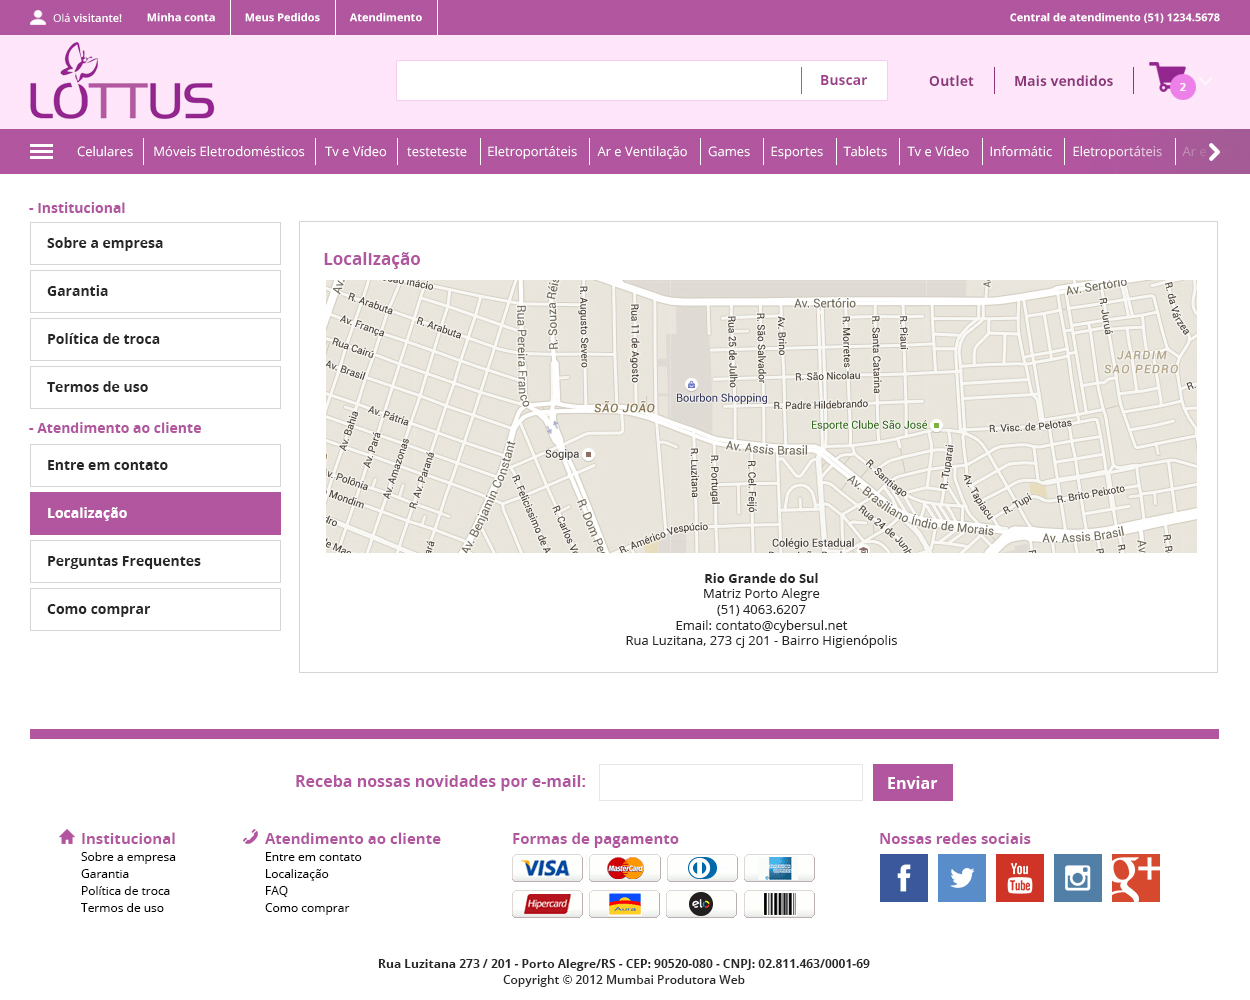The image size is (1250, 1000).
Task: Click the Lottus logo
Action: coord(122,82)
